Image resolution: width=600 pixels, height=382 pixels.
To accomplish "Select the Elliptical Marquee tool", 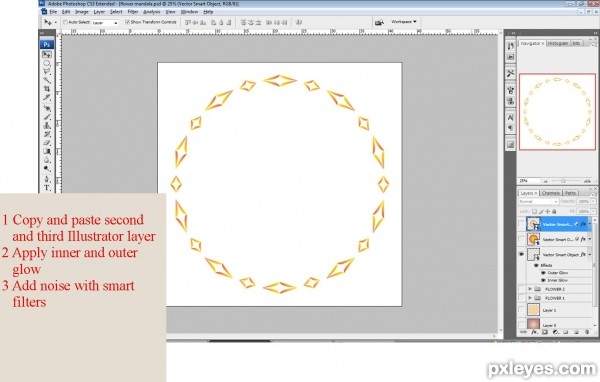I will click(x=47, y=63).
